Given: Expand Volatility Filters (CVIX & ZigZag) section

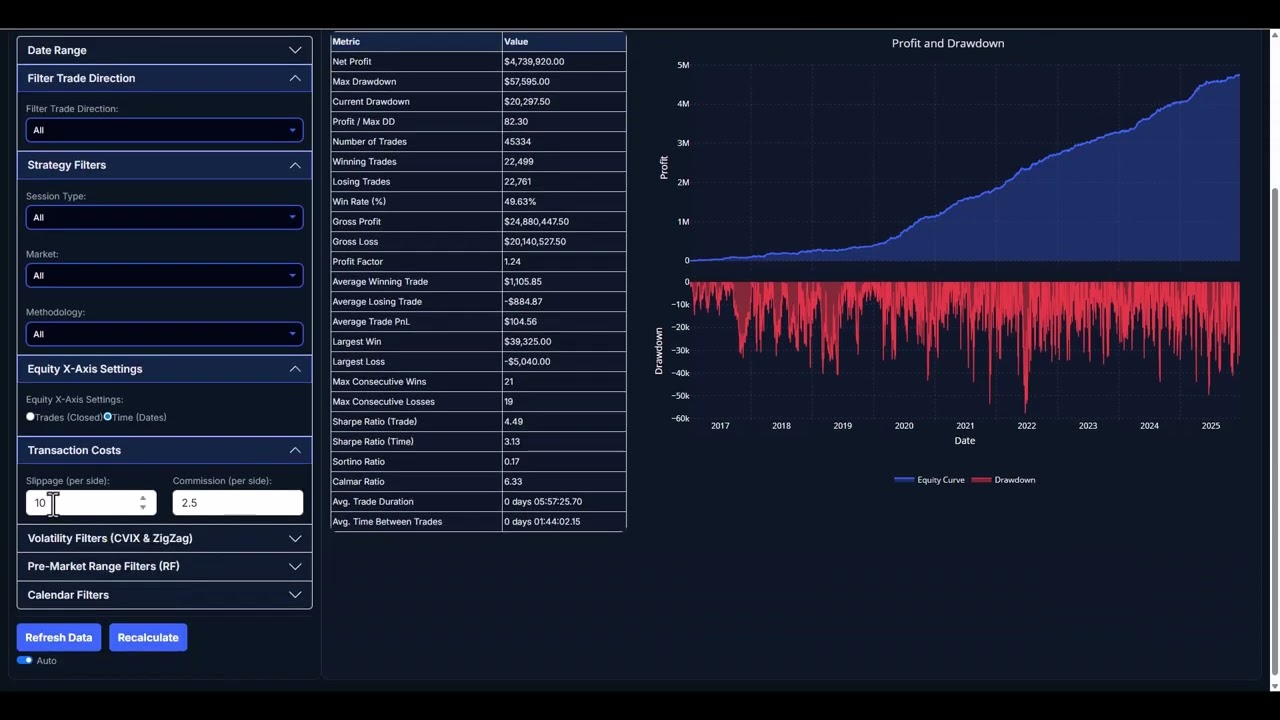Looking at the screenshot, I should (x=164, y=538).
